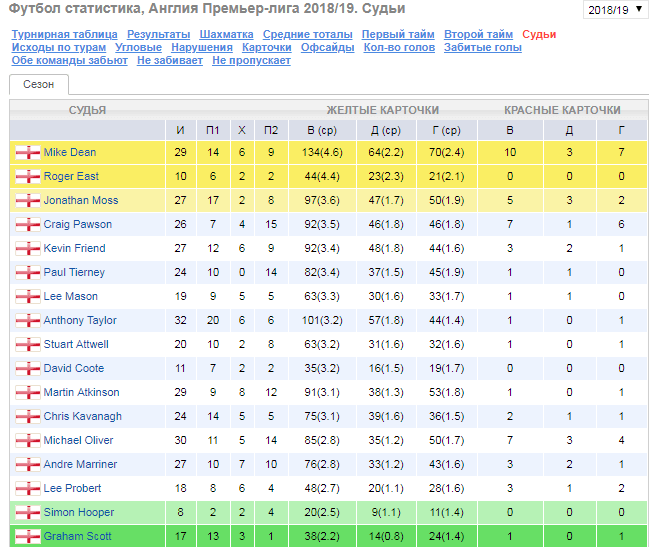Open Средние тоталы statistics

coord(307,34)
